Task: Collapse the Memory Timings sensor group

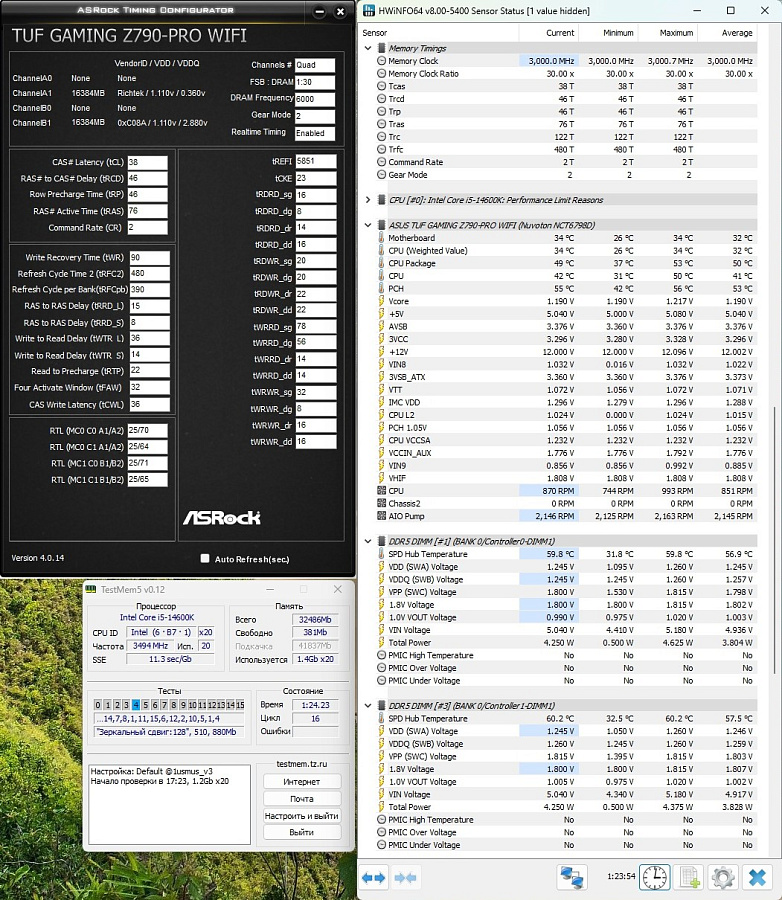Action: (x=368, y=48)
